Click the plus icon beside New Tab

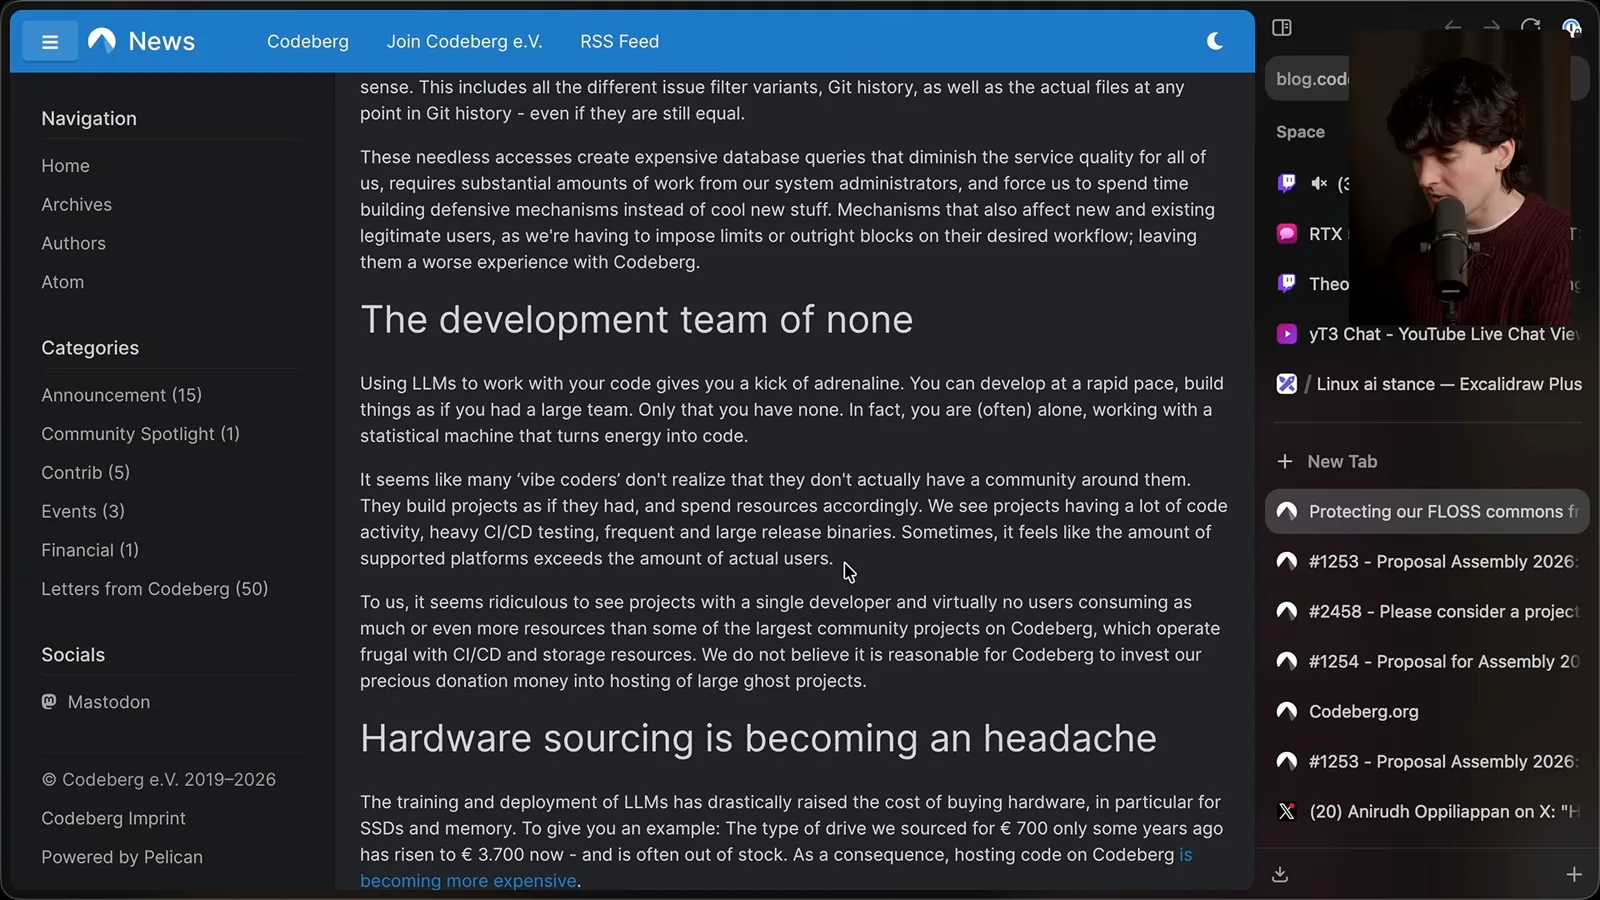[1285, 461]
